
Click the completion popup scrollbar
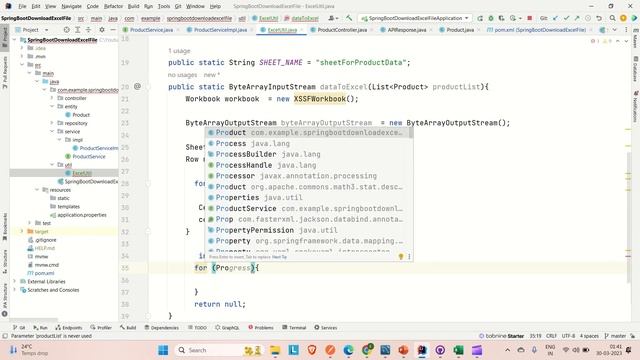411,133
